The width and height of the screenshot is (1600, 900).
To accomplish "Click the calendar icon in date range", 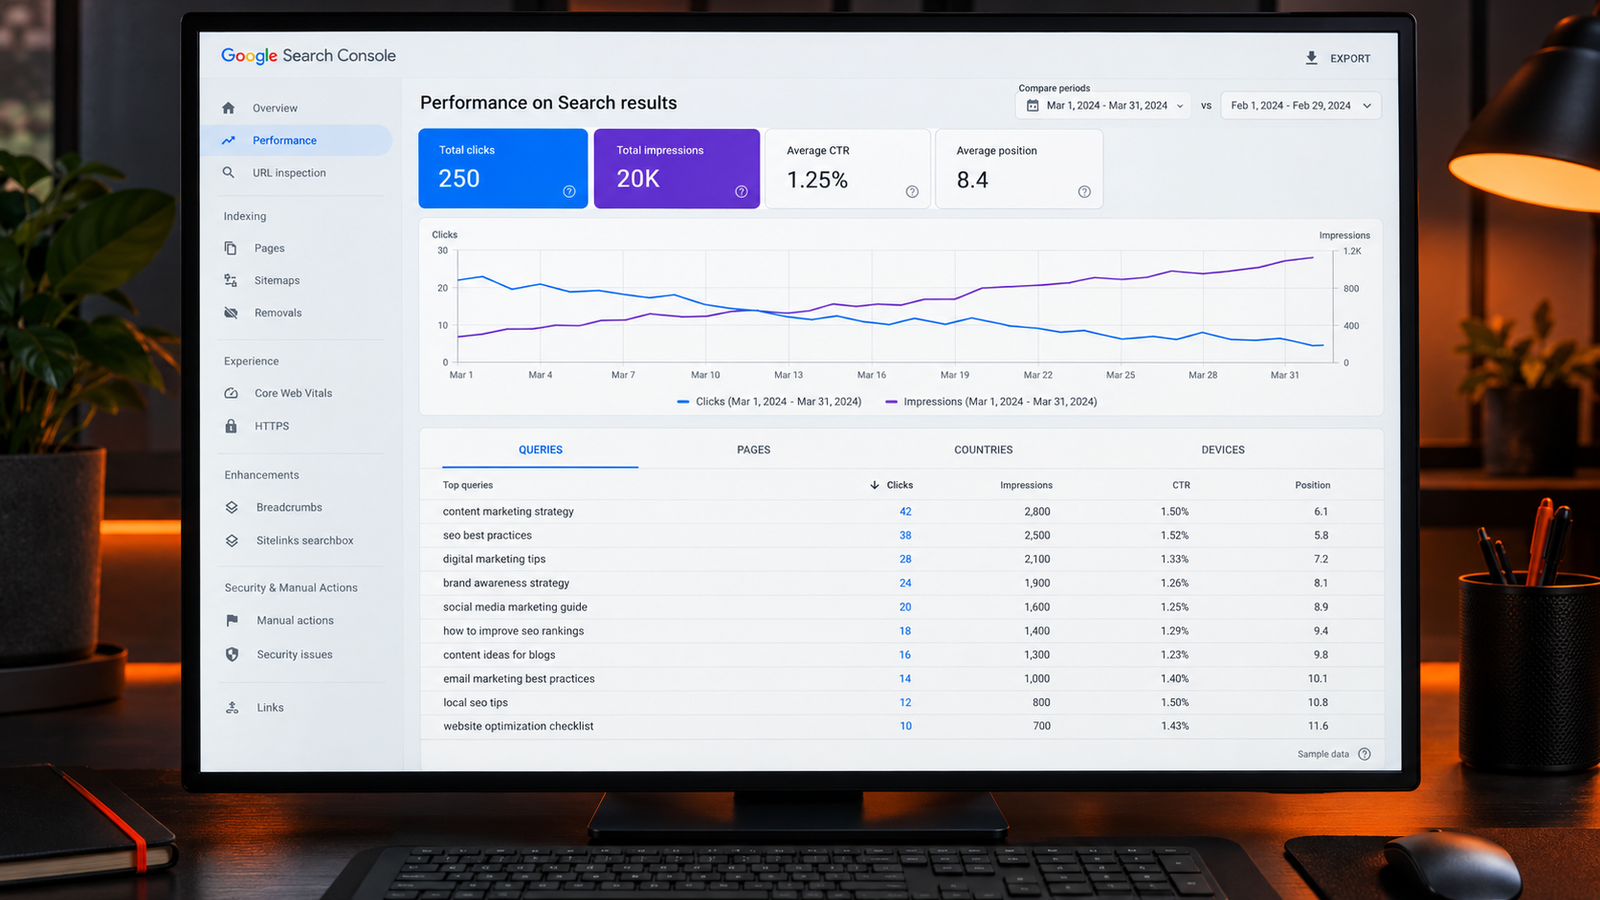I will click(x=1033, y=105).
